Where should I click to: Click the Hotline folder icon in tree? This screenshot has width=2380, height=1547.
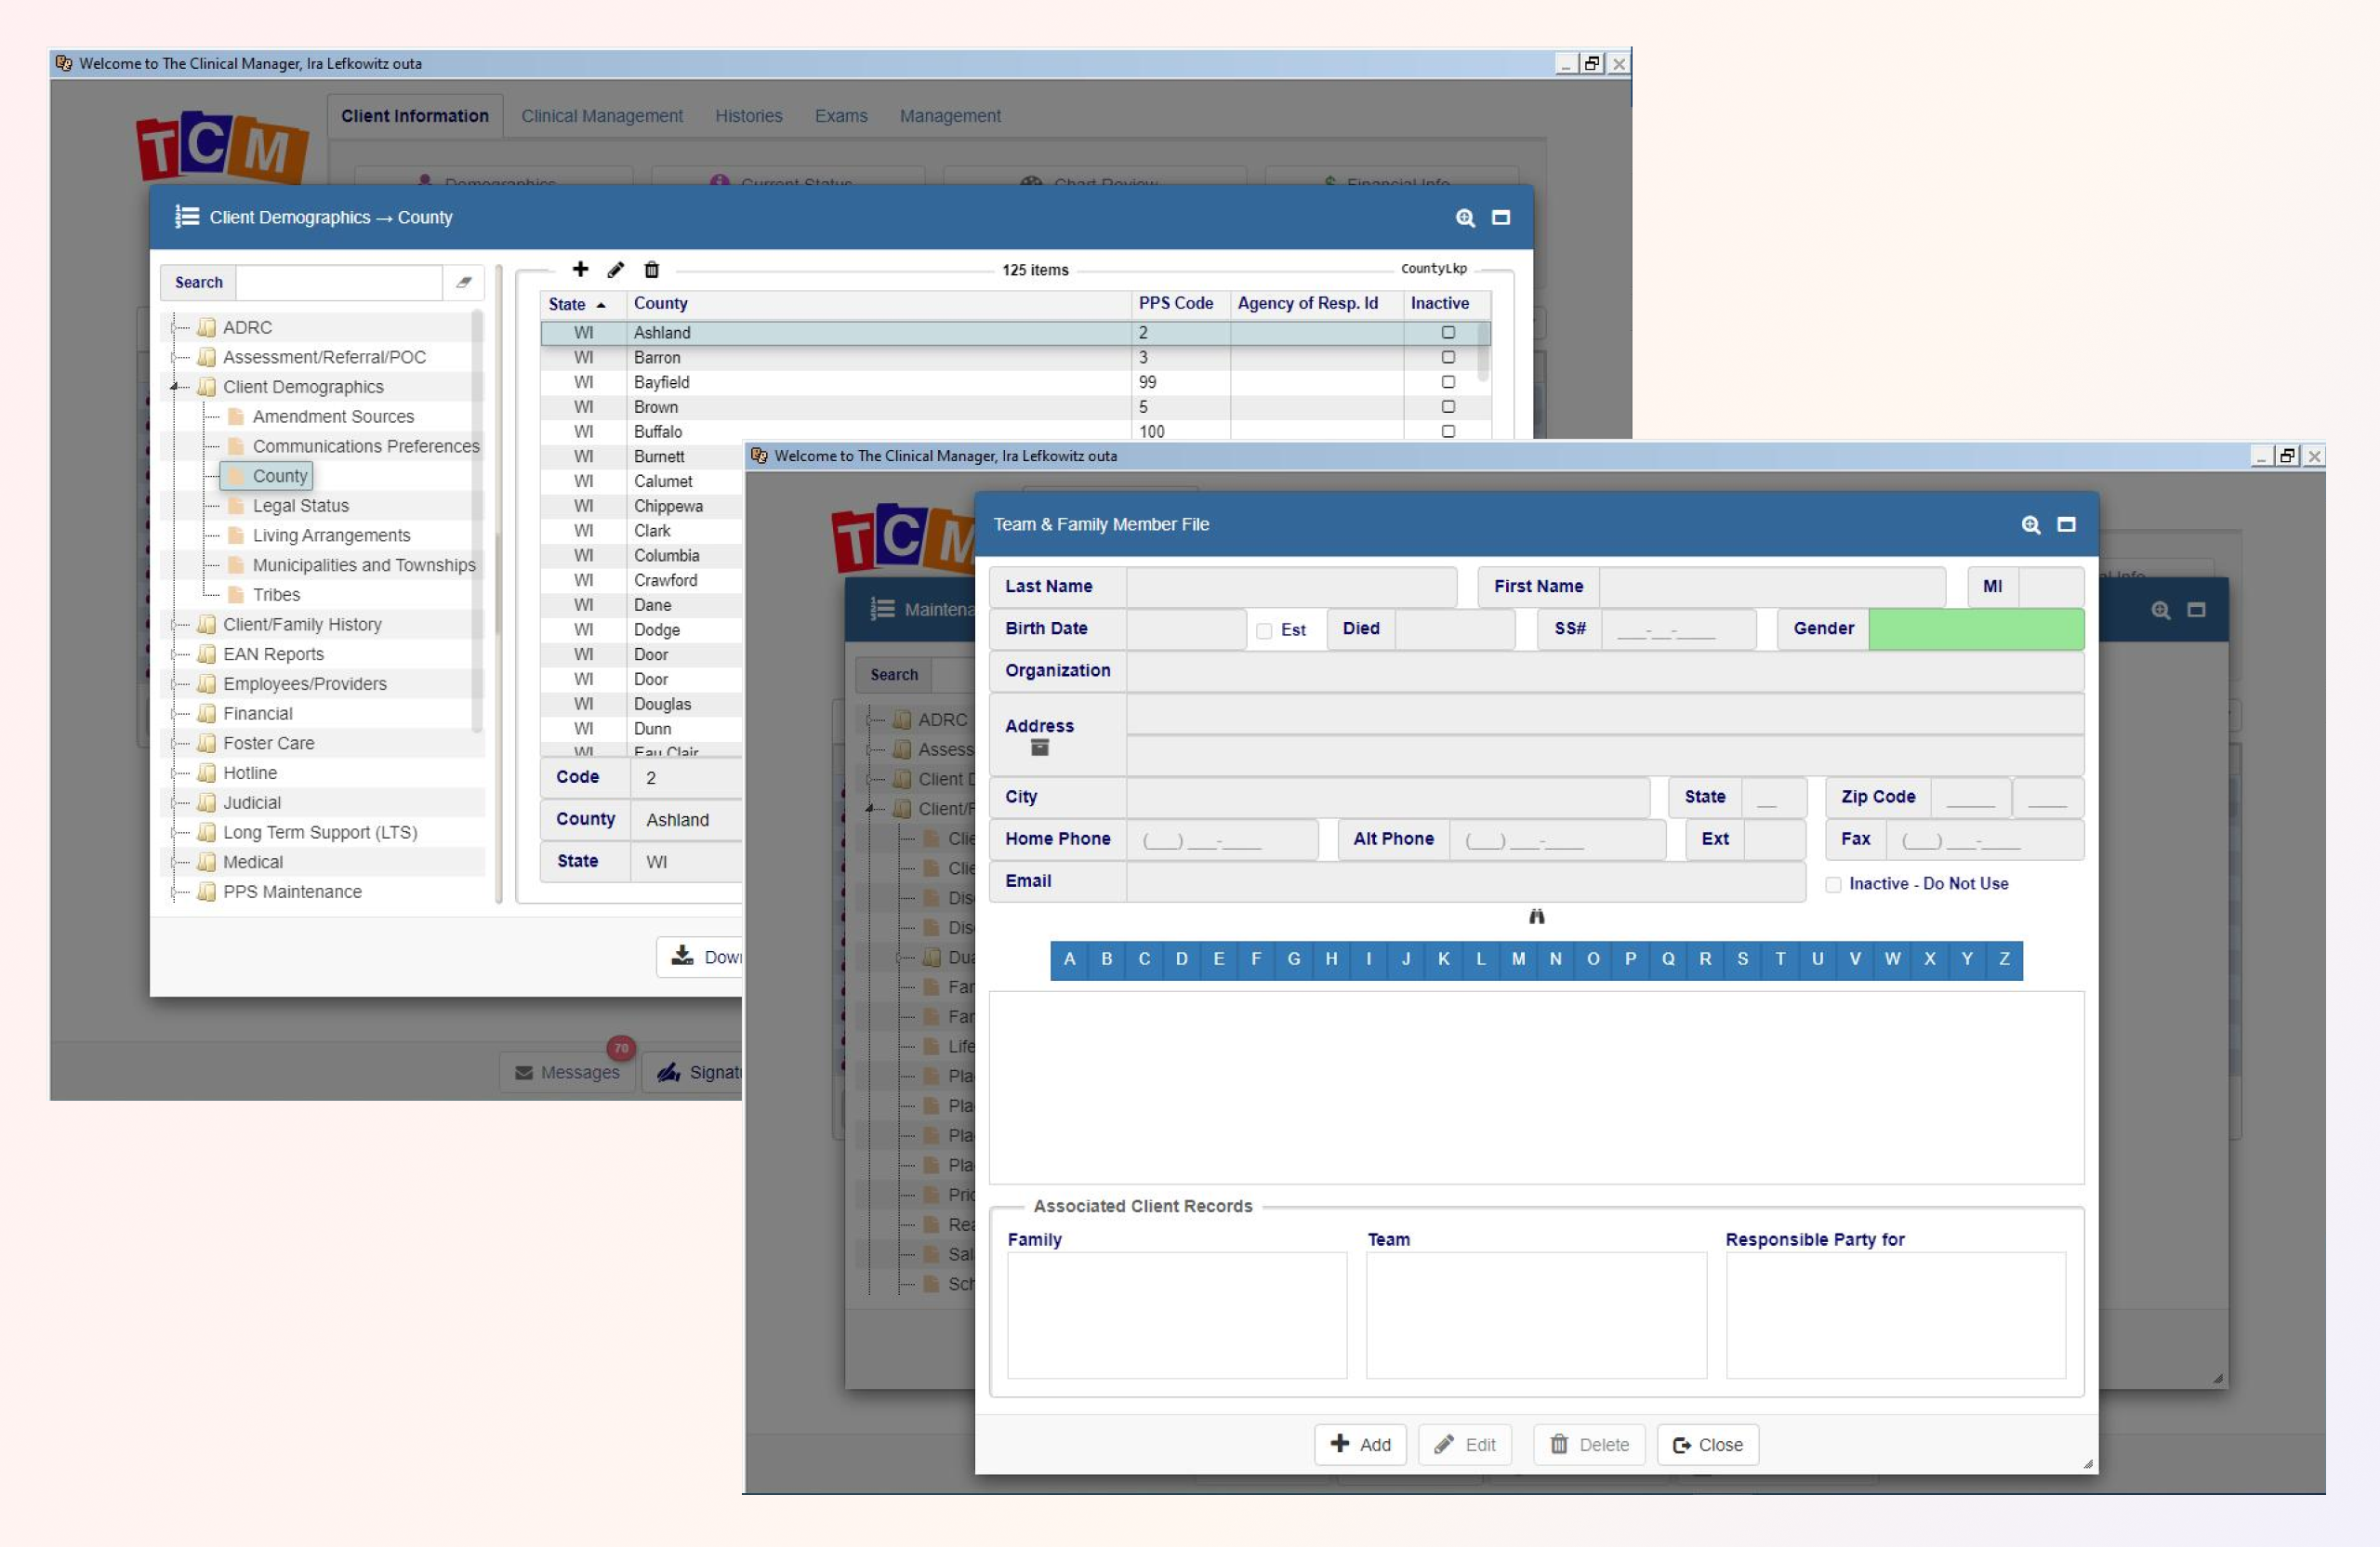point(207,772)
